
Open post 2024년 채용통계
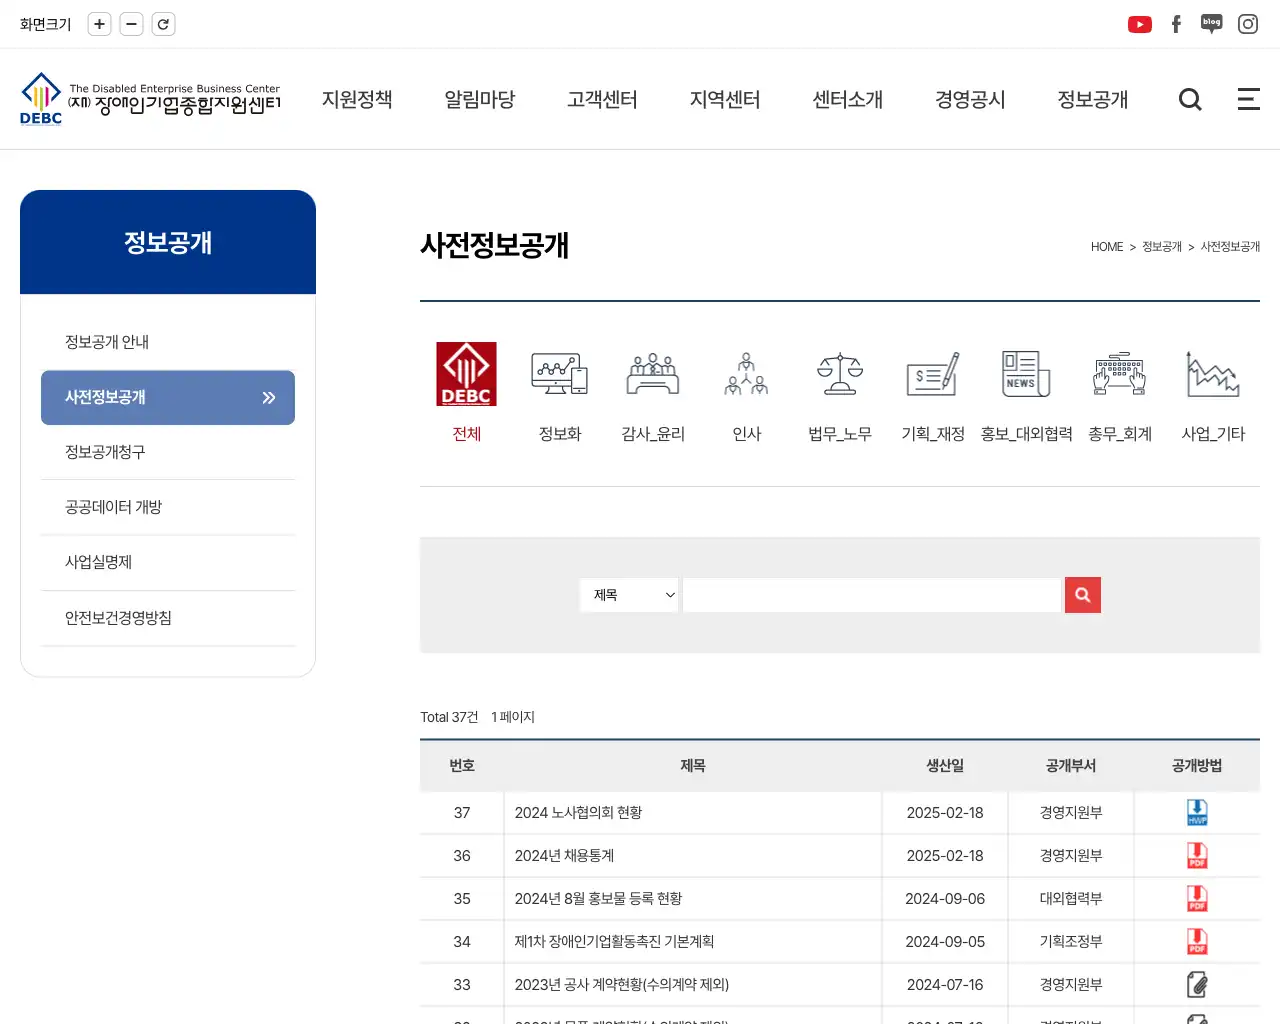pyautogui.click(x=564, y=856)
